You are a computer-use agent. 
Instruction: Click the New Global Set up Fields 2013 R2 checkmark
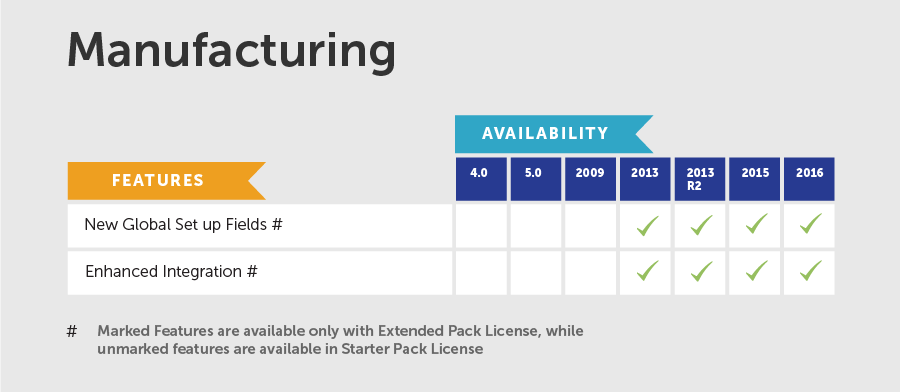tap(701, 224)
